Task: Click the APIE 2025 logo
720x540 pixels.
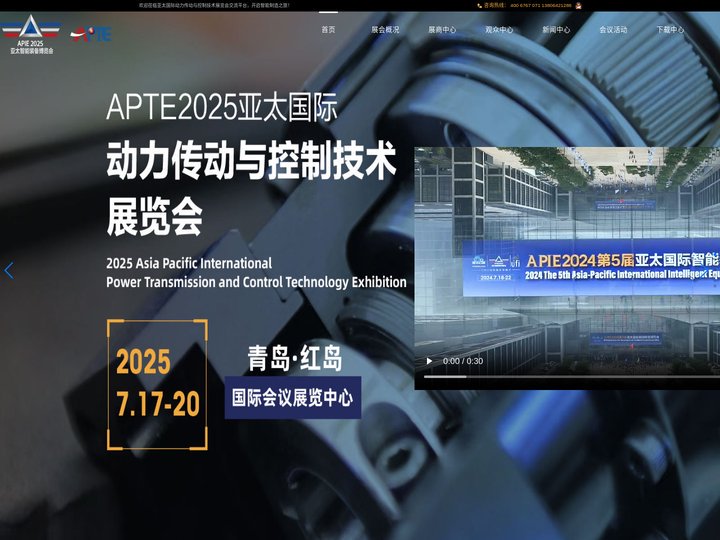Action: [x=31, y=34]
